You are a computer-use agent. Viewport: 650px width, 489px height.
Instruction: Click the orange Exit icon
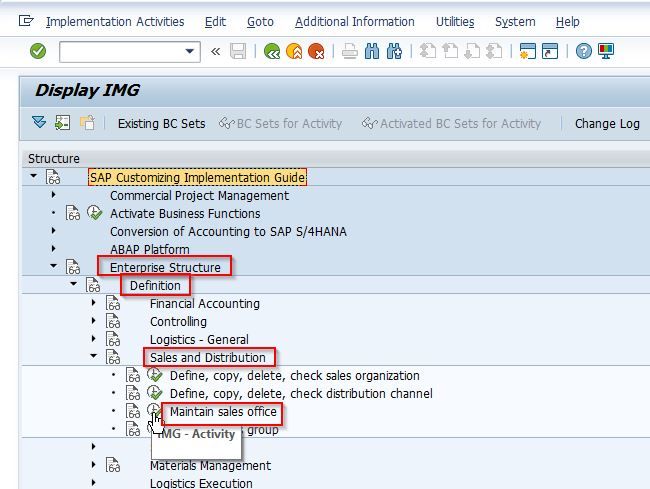click(294, 51)
